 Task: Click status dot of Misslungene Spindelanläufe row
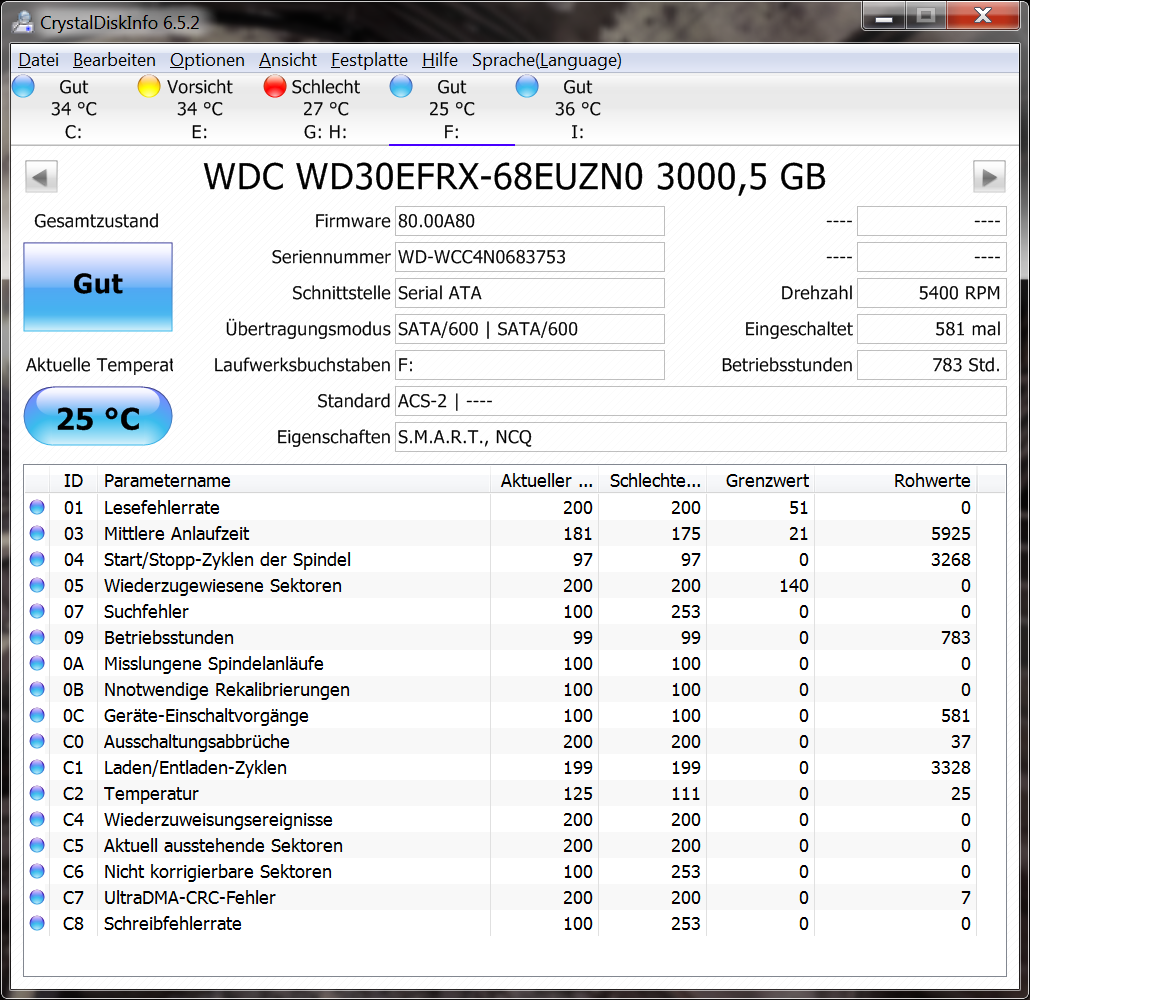tap(37, 663)
